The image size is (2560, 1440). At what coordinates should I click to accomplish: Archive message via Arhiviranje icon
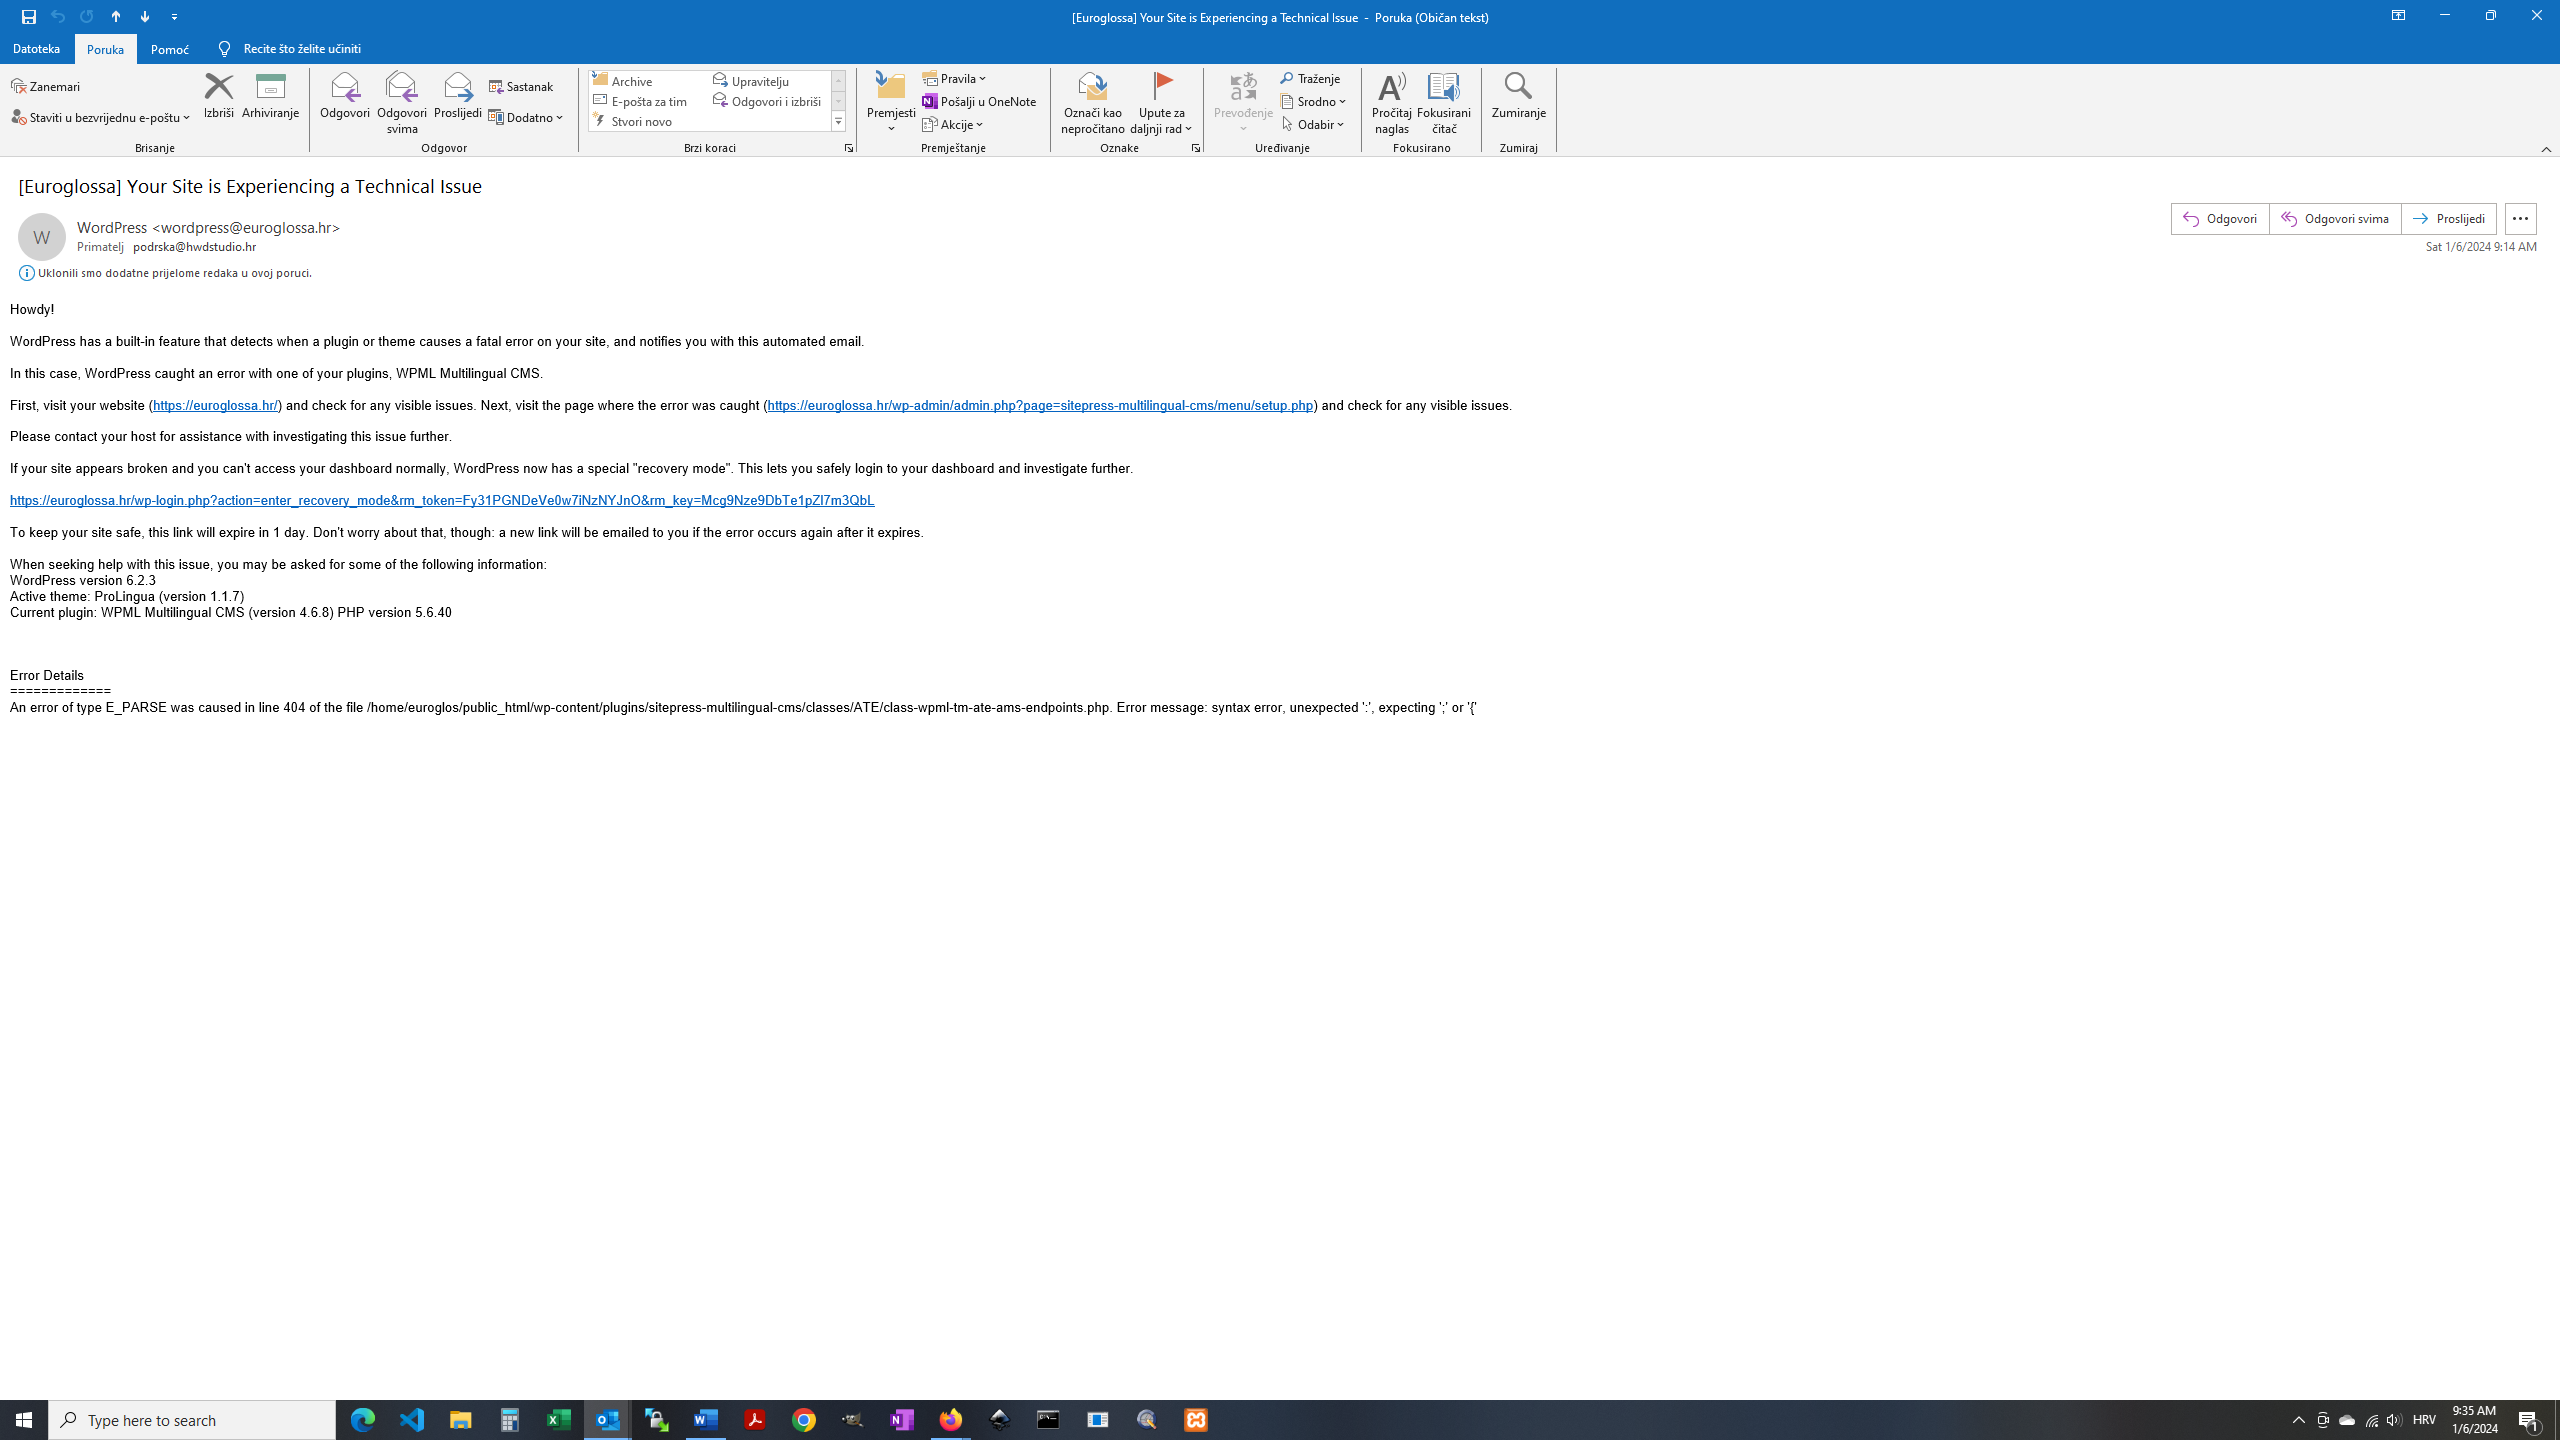[270, 96]
